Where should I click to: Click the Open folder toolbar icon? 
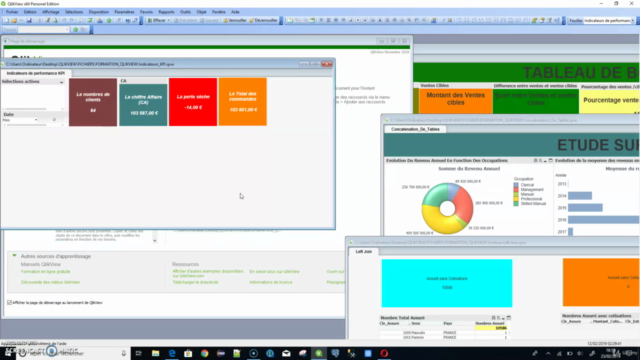(14, 20)
